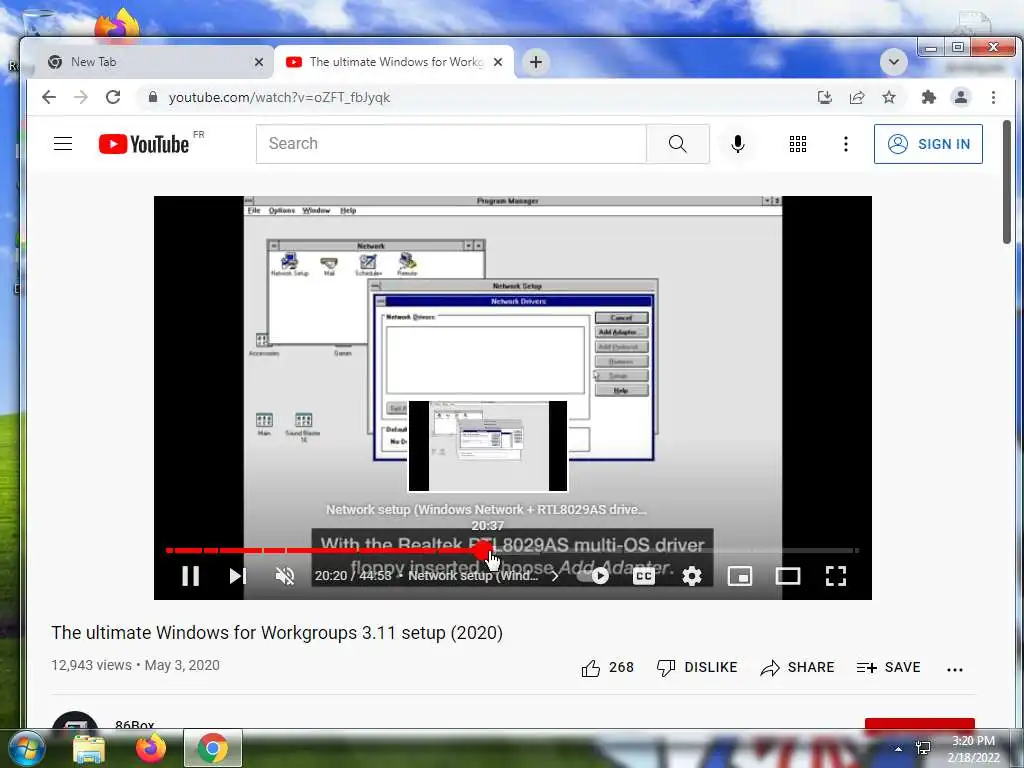
Task: Open a new browser tab
Action: (536, 62)
